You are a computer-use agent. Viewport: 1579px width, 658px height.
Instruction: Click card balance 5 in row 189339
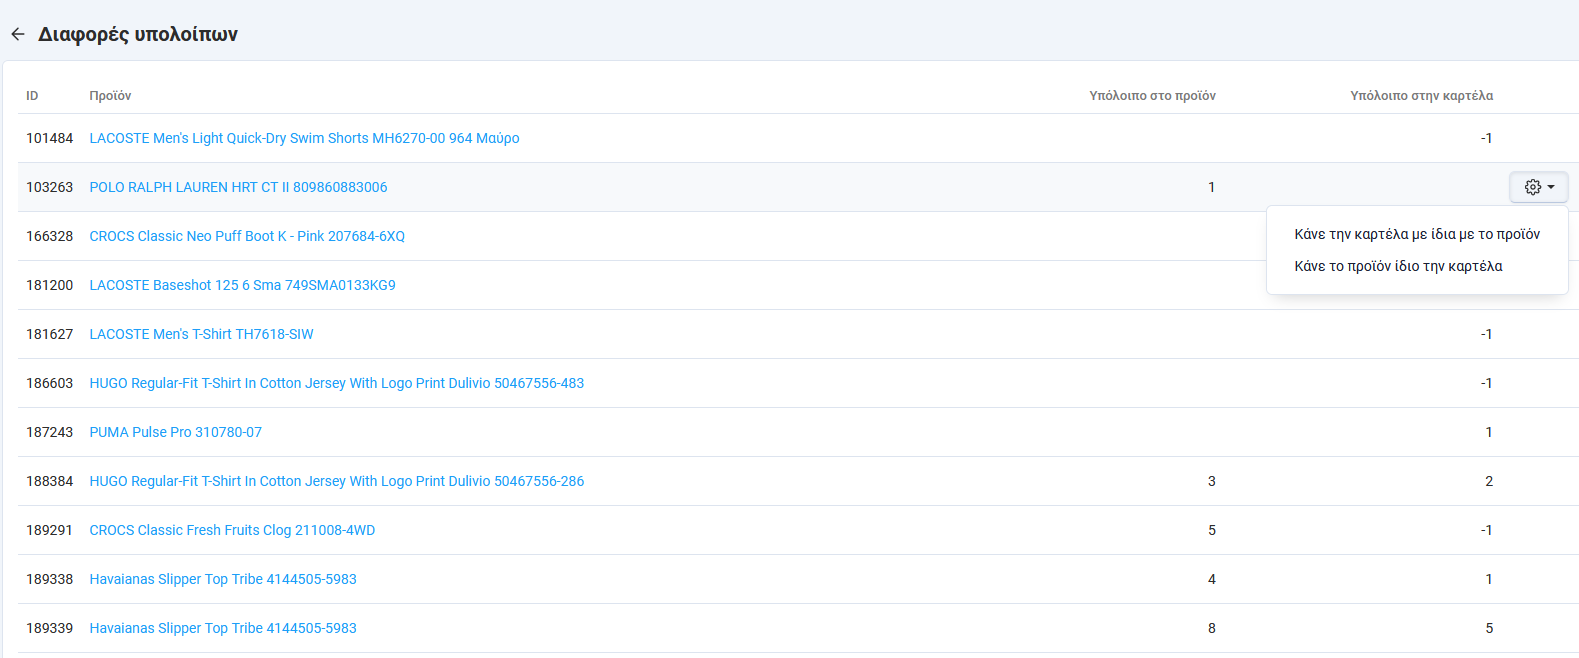[1488, 628]
